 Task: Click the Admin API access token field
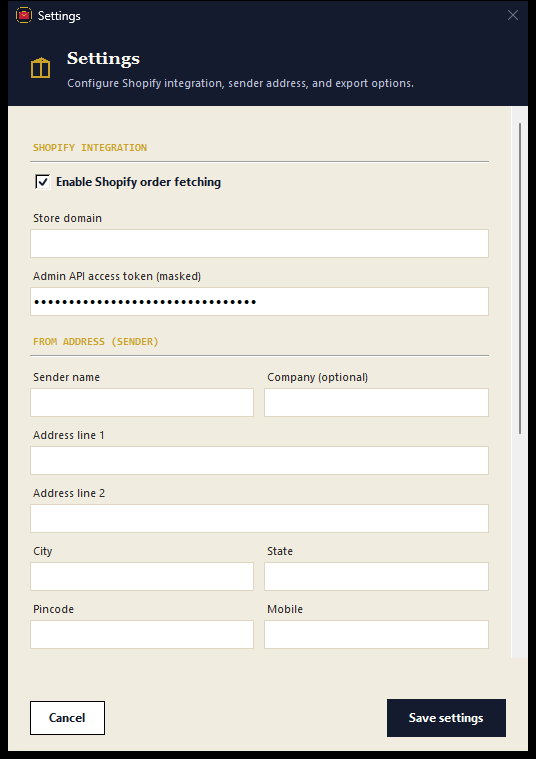[x=260, y=302]
